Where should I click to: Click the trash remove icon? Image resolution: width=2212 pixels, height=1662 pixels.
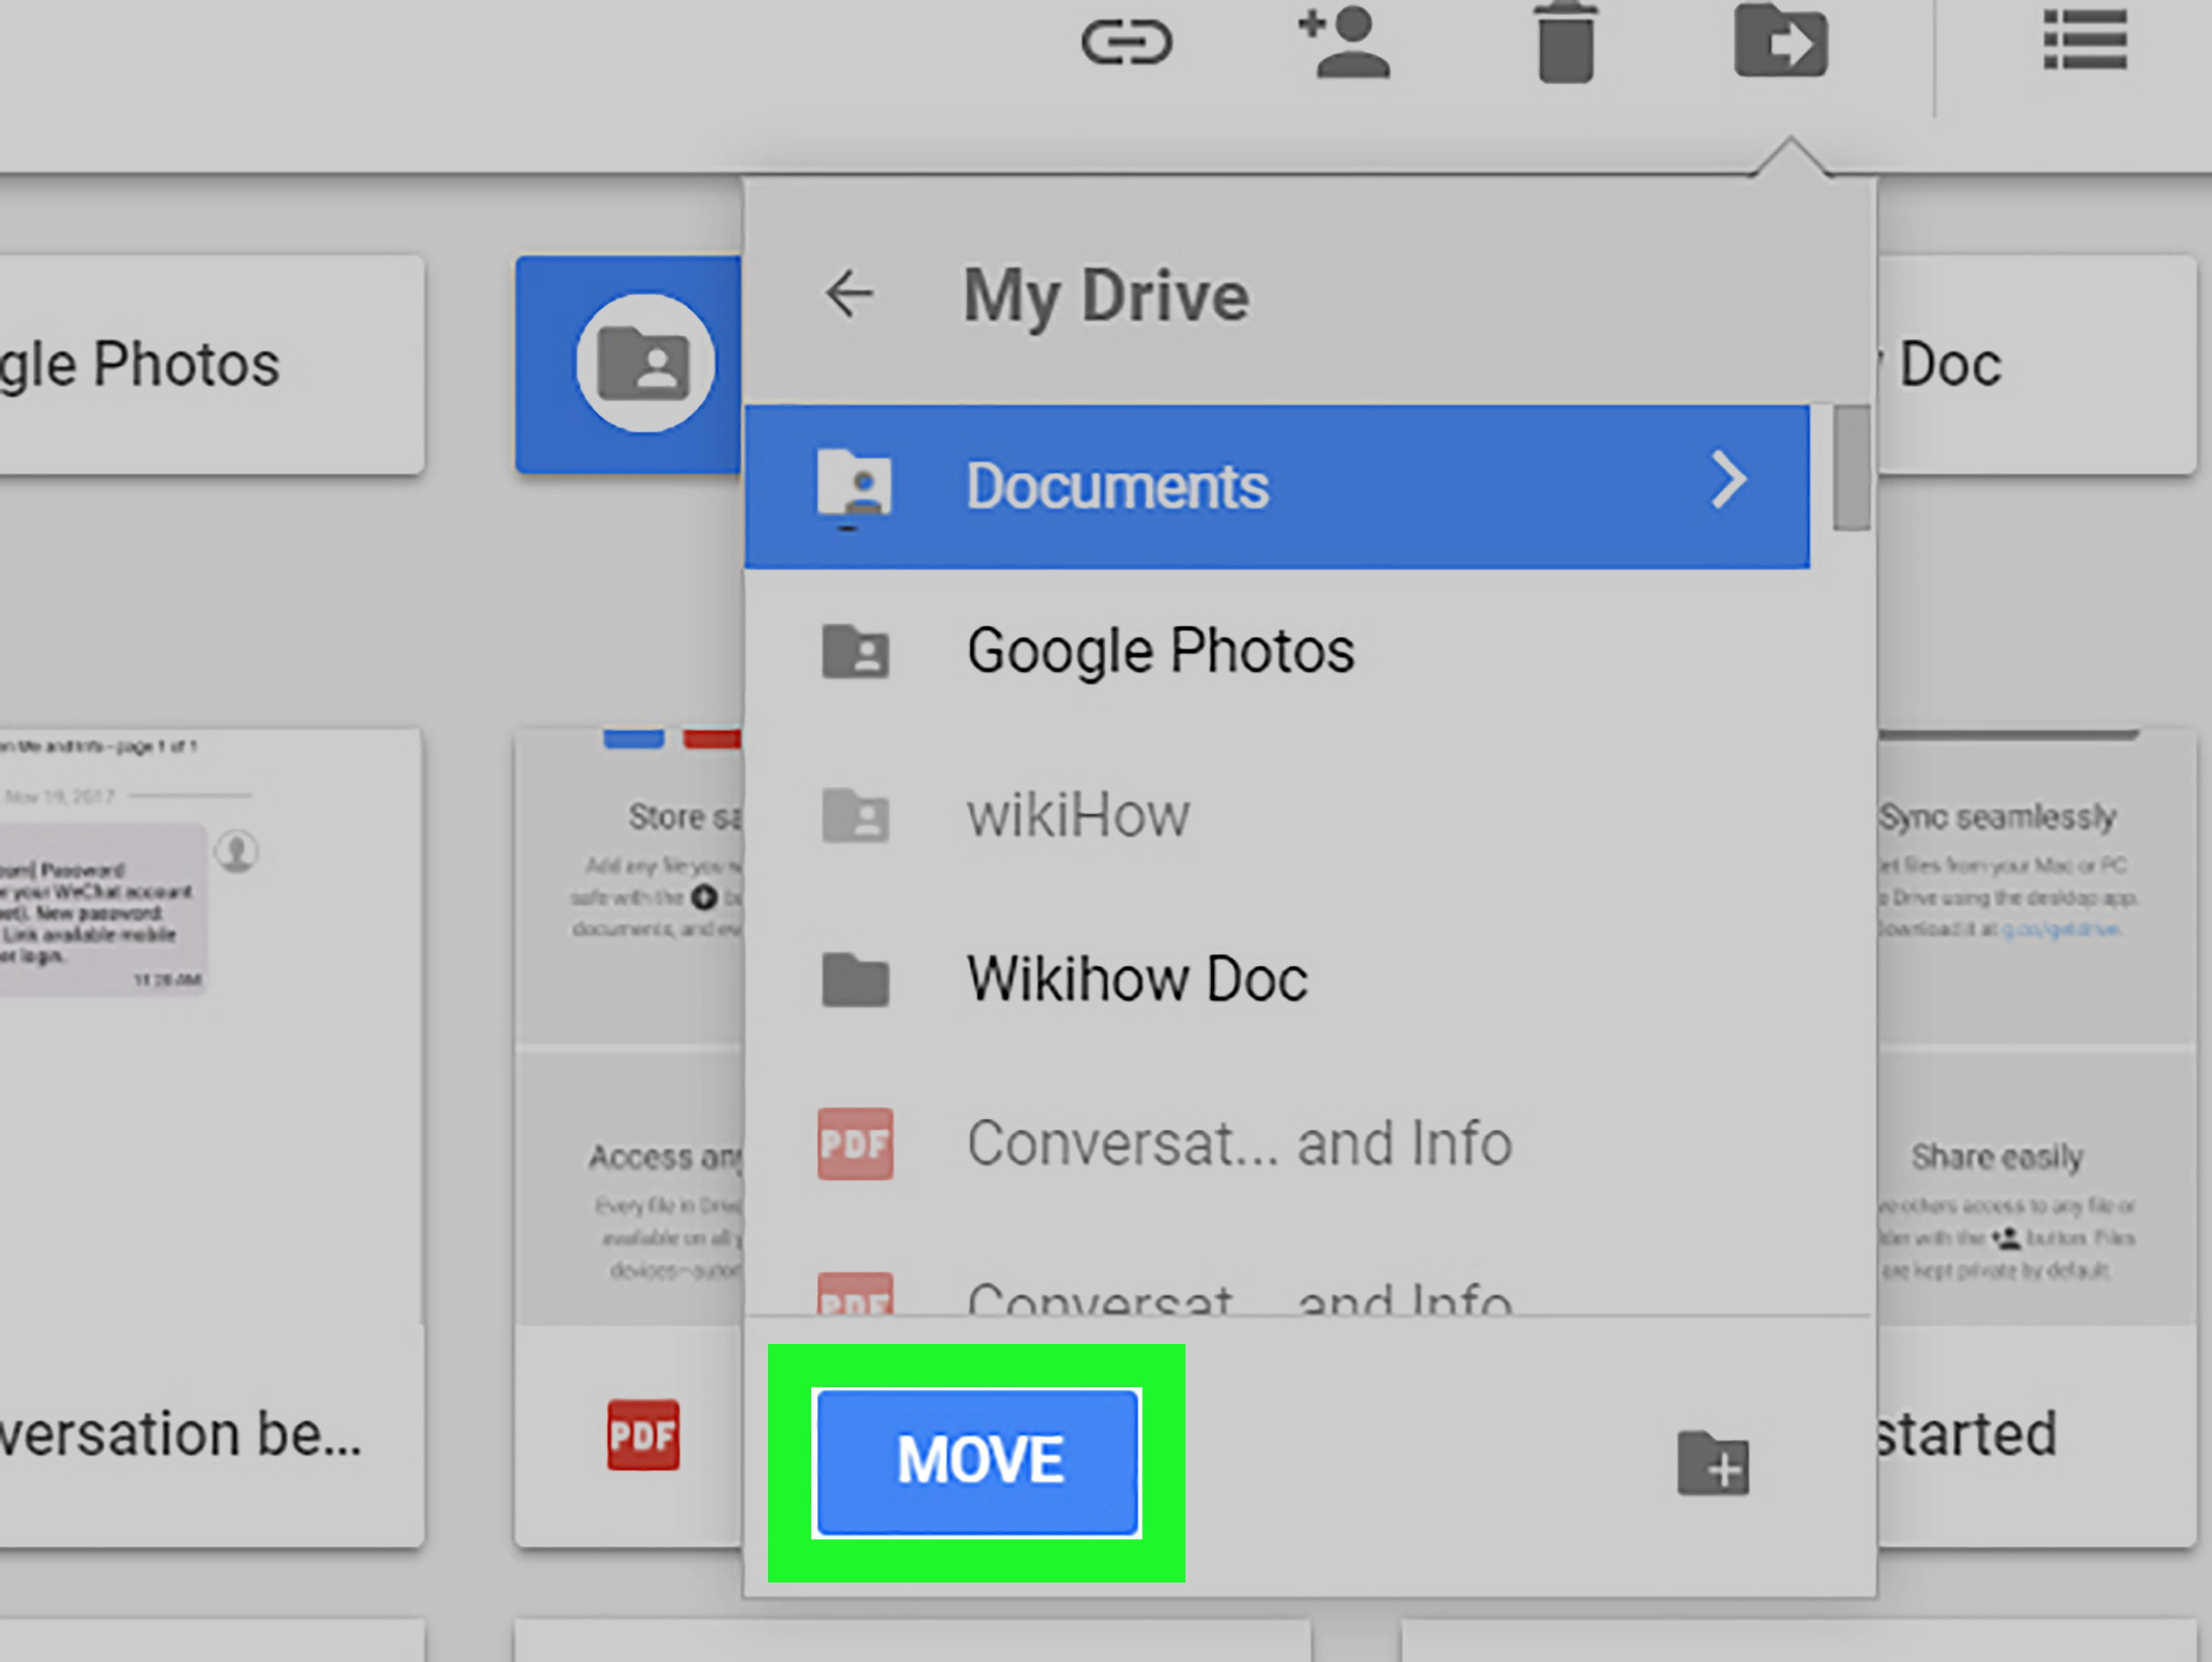coord(1565,42)
